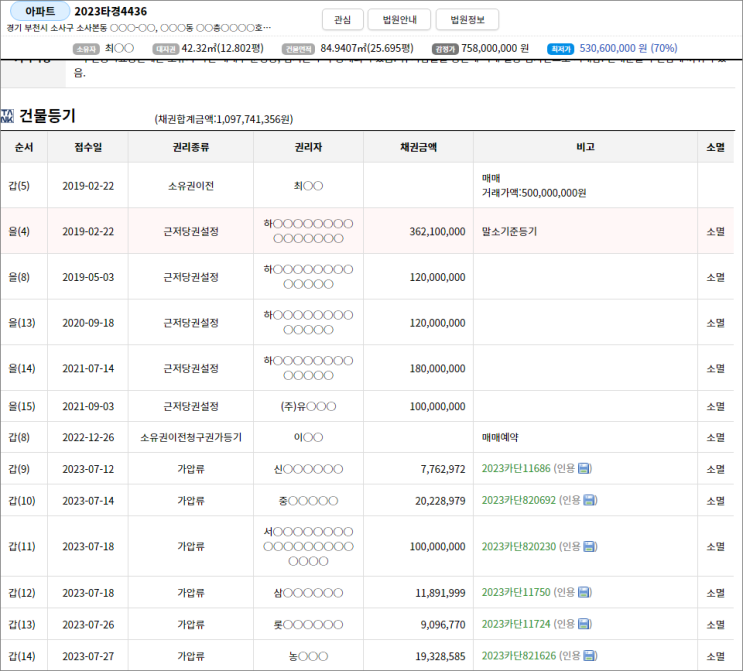This screenshot has width=743, height=671.
Task: Click the 권리종류 column header
Action: click(x=190, y=146)
